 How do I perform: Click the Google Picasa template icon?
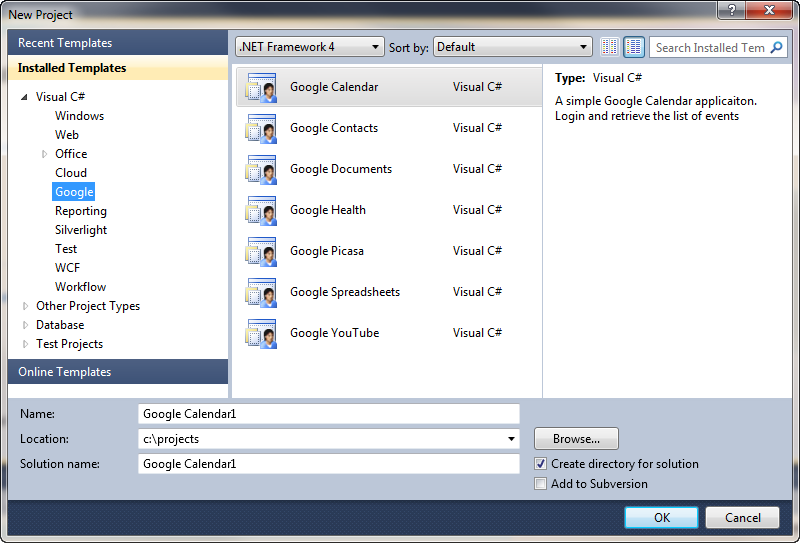(x=261, y=252)
